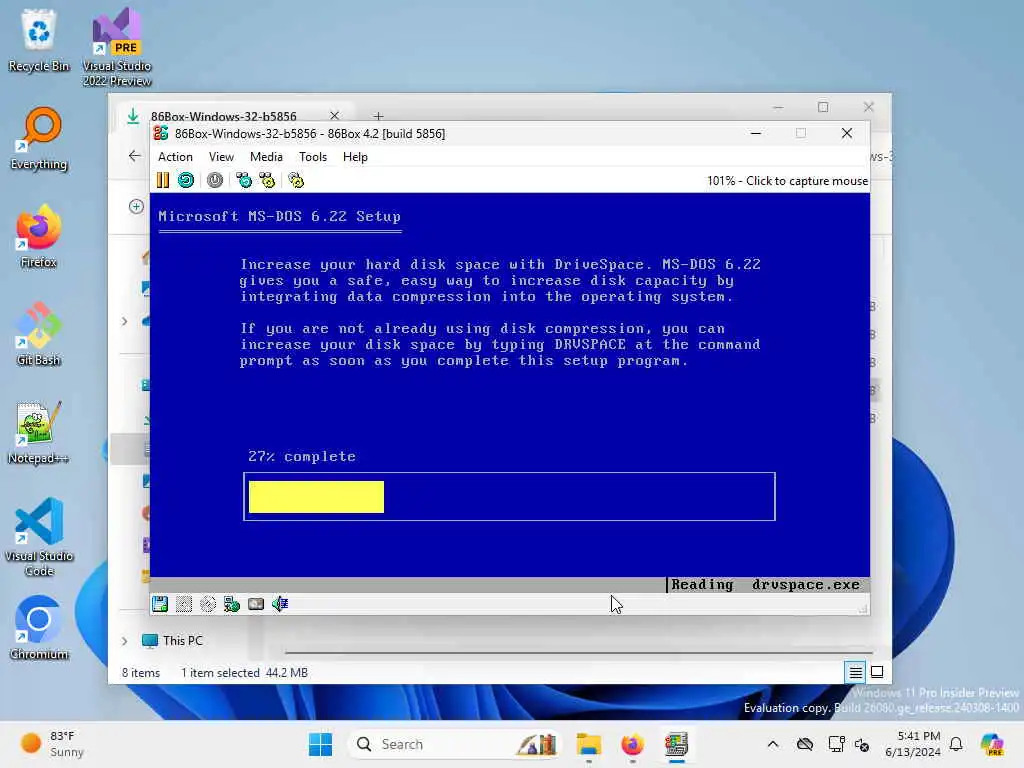Open the Media menu in 86Box
1024x768 pixels.
[x=266, y=157]
